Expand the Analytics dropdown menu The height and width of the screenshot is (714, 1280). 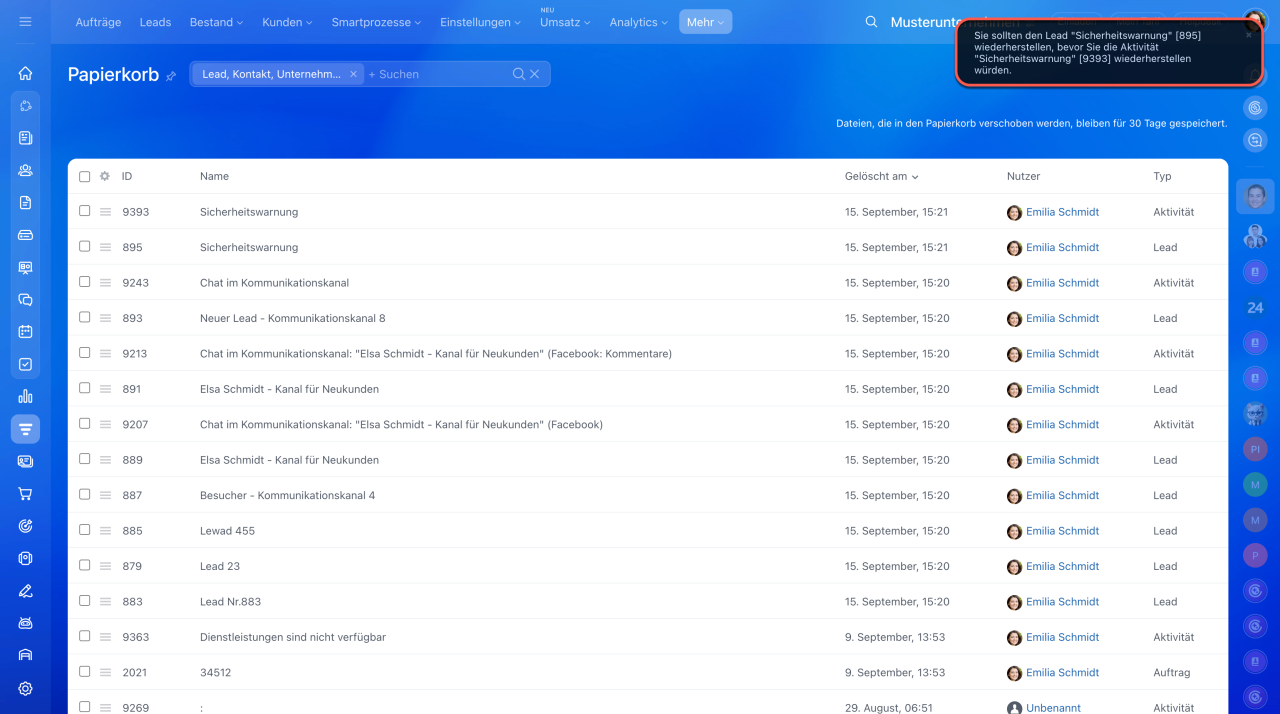click(639, 22)
